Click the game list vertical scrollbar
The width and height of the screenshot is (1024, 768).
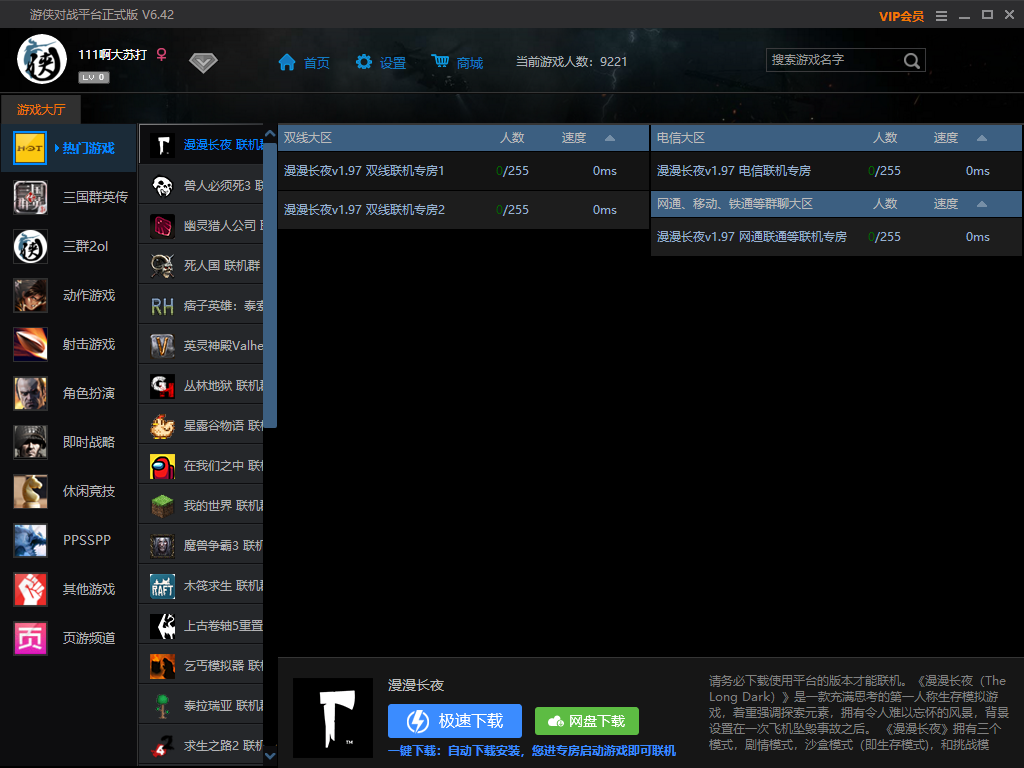click(x=270, y=285)
